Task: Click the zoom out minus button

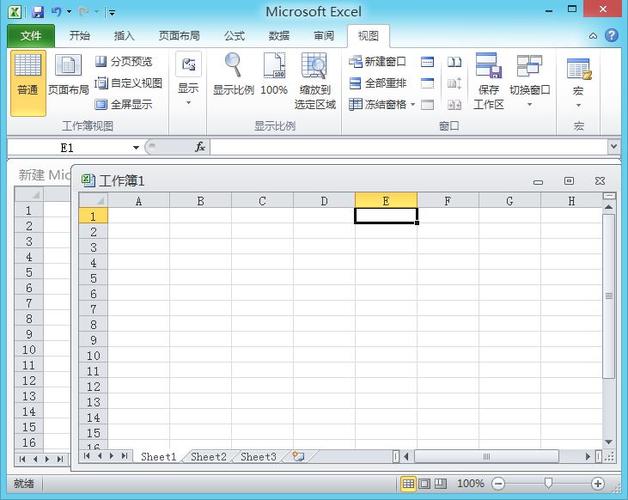Action: click(498, 484)
